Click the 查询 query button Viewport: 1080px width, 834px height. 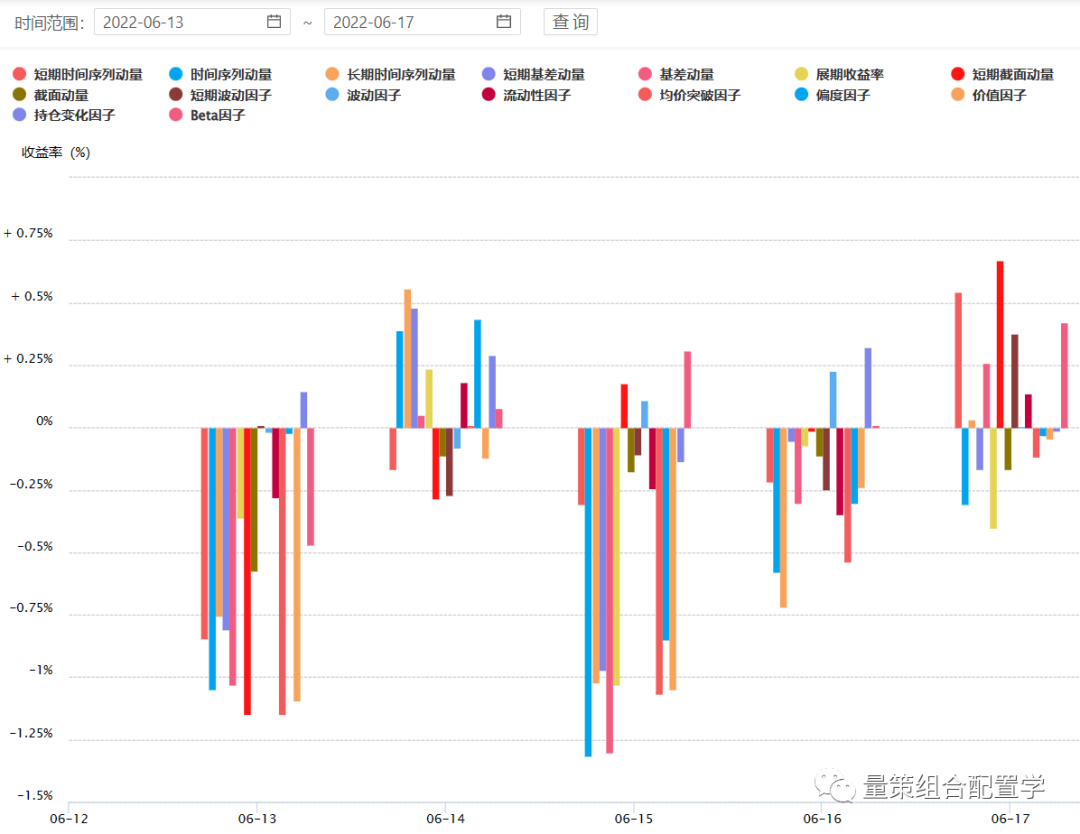click(x=570, y=22)
